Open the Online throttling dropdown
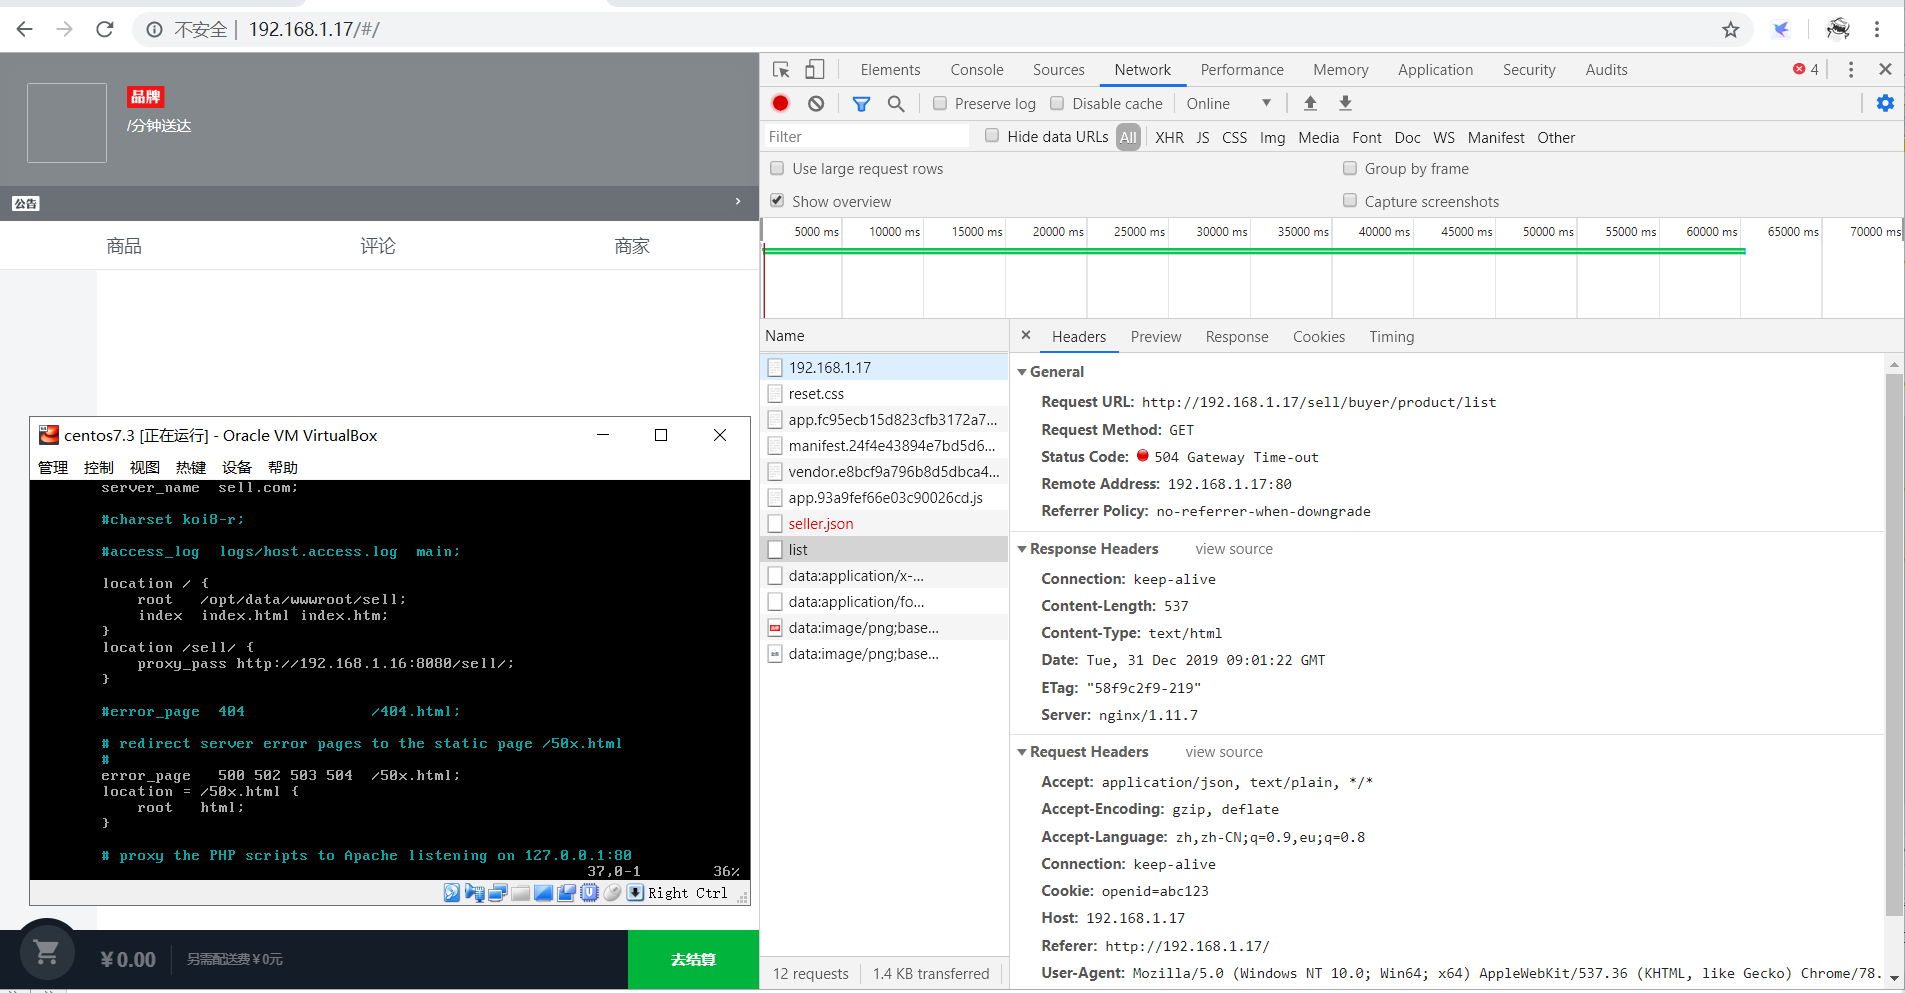 coord(1229,103)
